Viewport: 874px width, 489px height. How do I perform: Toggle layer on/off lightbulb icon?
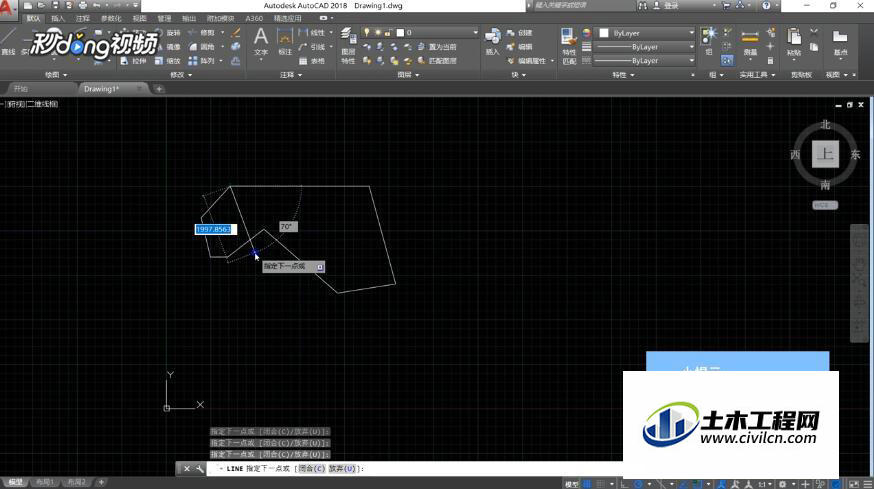click(366, 33)
